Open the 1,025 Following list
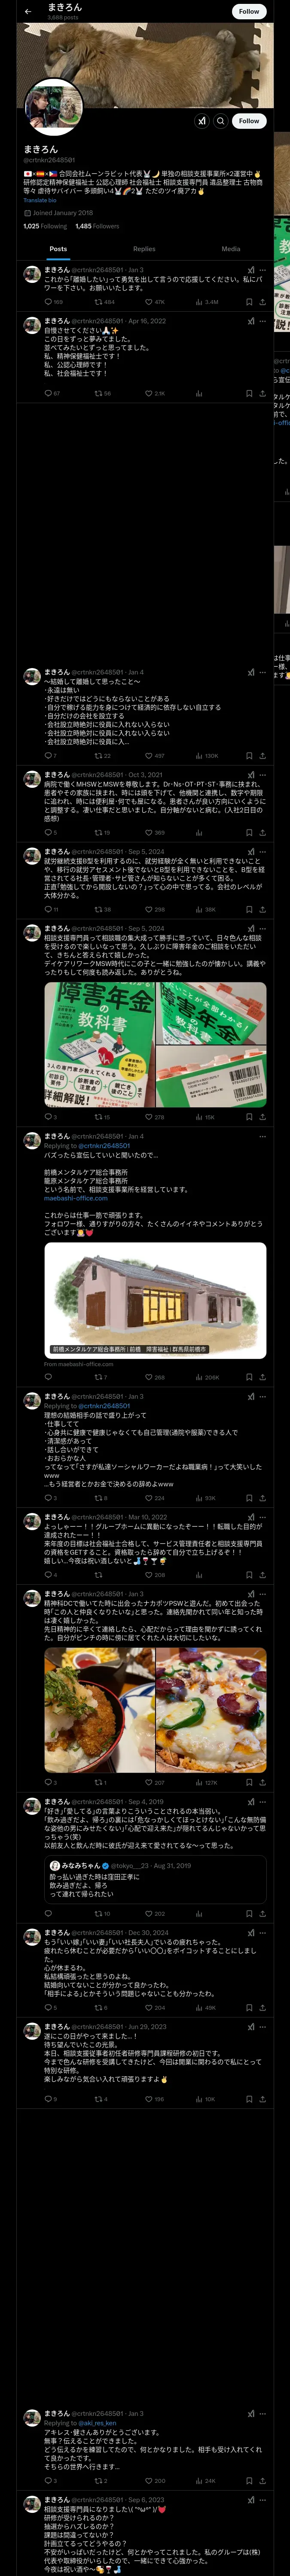290x2576 pixels. pyautogui.click(x=45, y=226)
